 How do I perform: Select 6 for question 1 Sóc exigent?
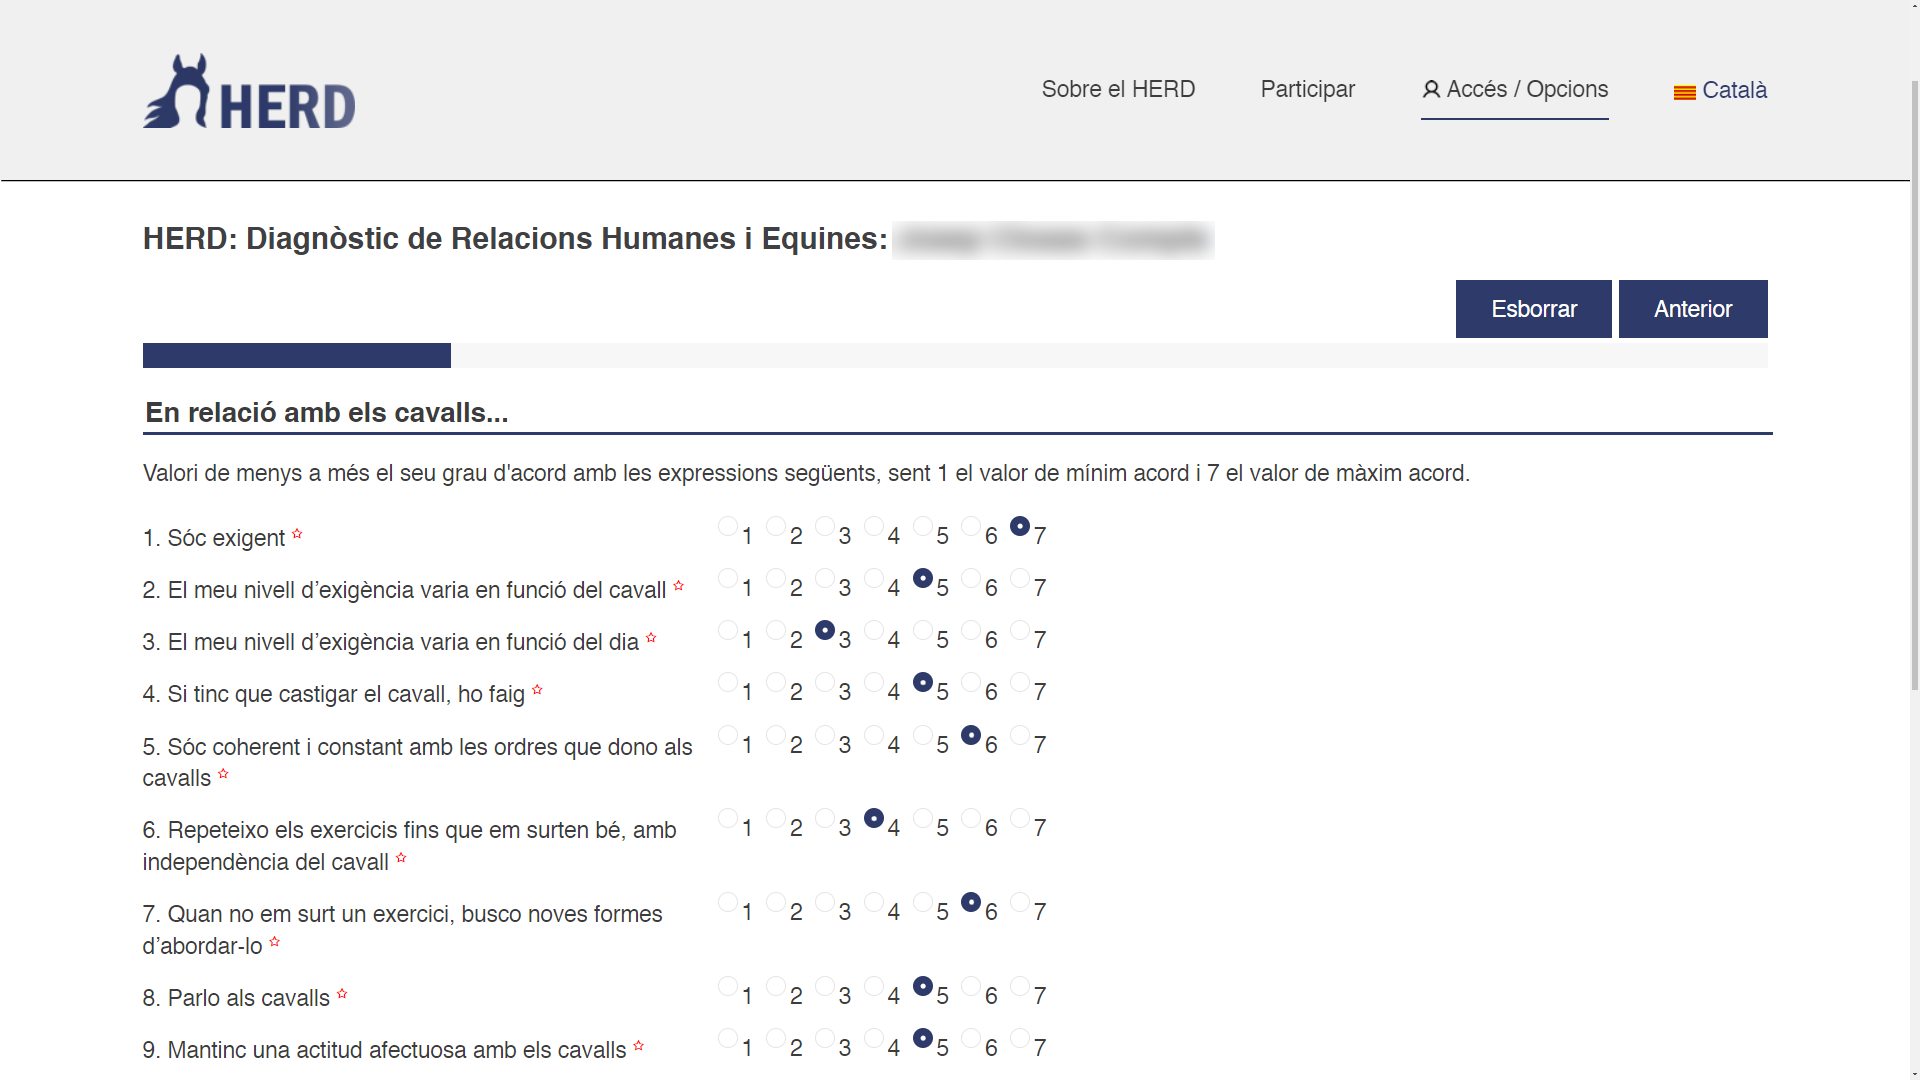971,526
